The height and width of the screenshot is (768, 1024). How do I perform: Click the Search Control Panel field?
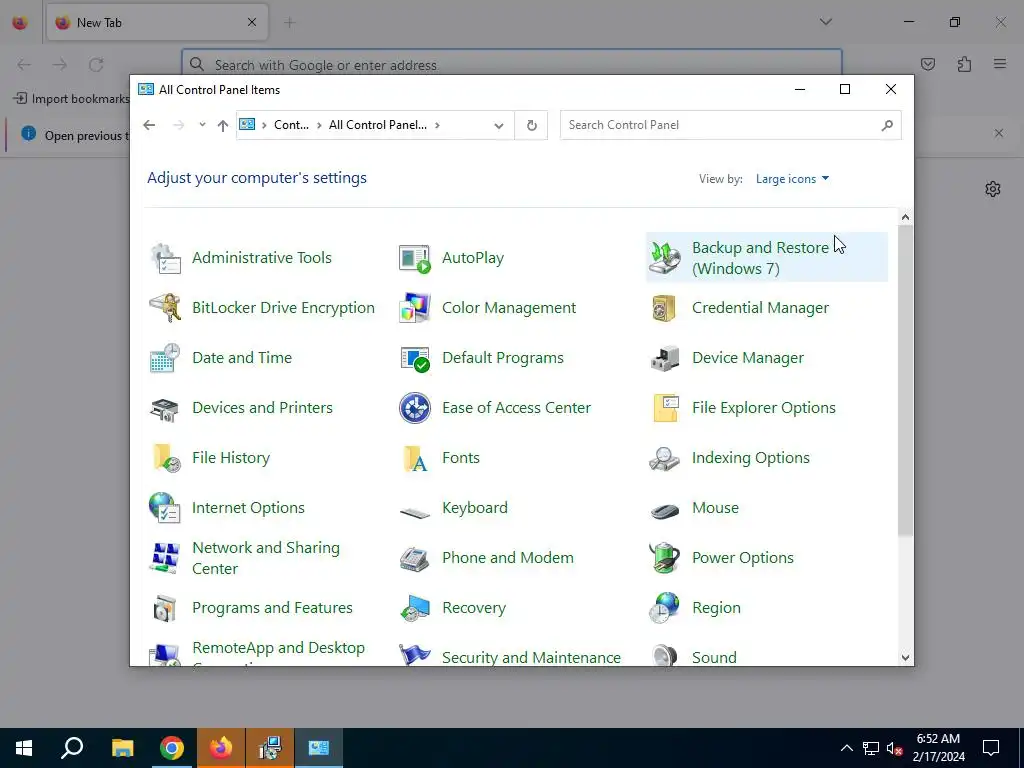[730, 125]
